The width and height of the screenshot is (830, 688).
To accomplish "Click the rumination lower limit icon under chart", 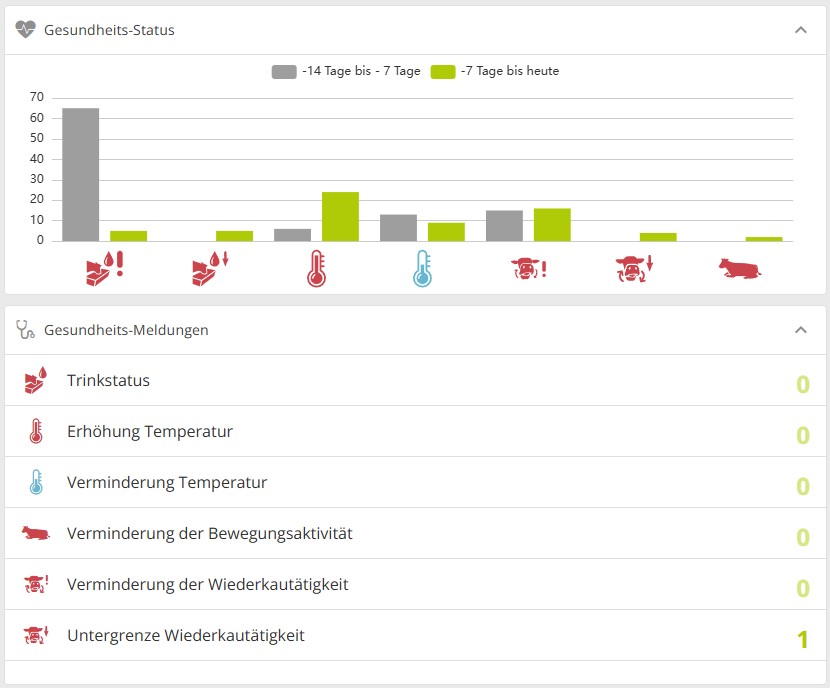I will pos(634,268).
